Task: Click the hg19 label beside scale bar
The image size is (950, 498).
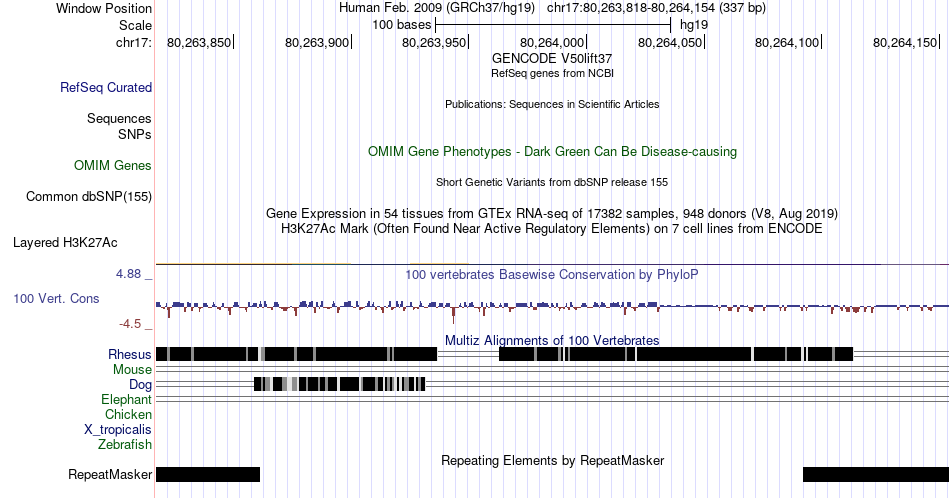Action: click(694, 25)
